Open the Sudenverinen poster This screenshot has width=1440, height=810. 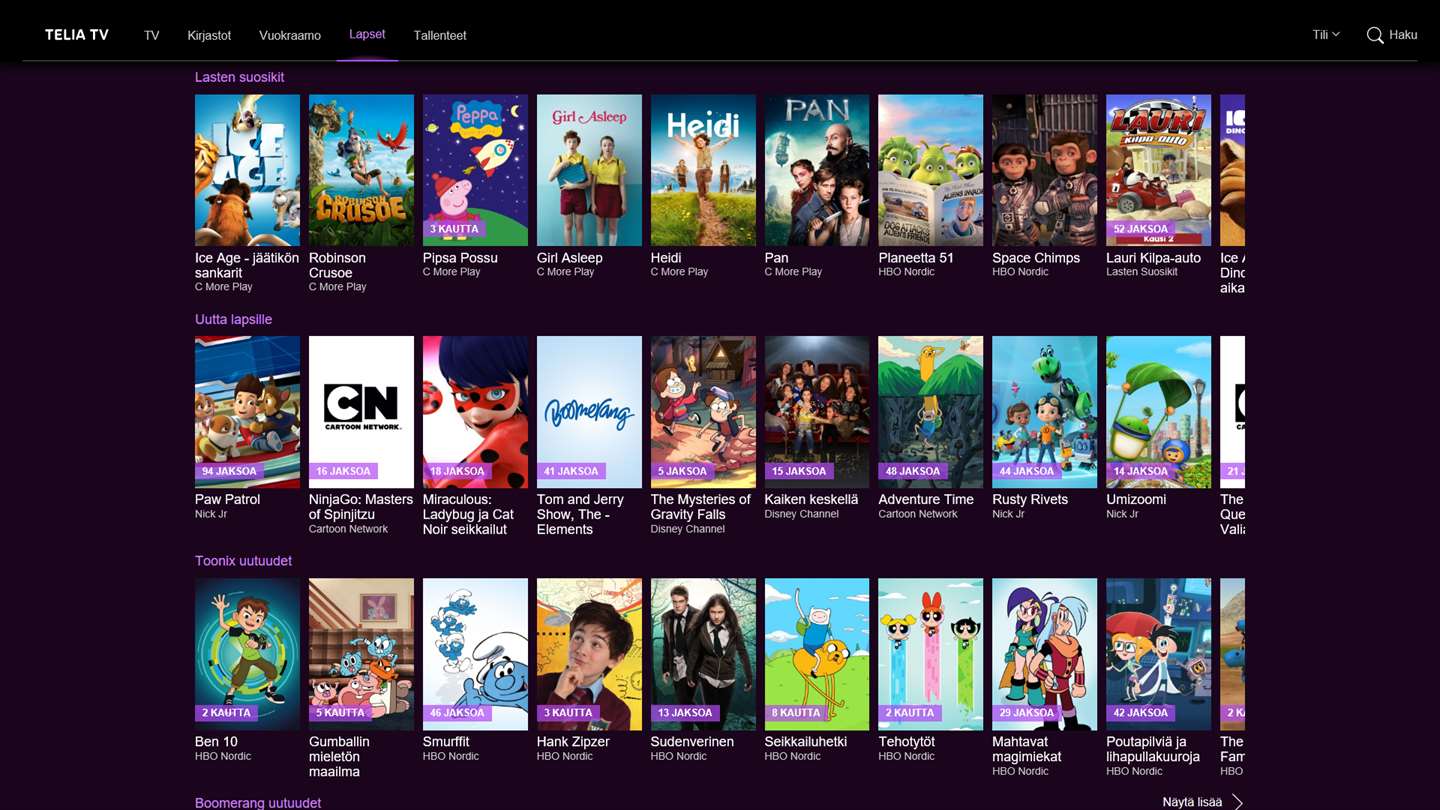tap(703, 654)
